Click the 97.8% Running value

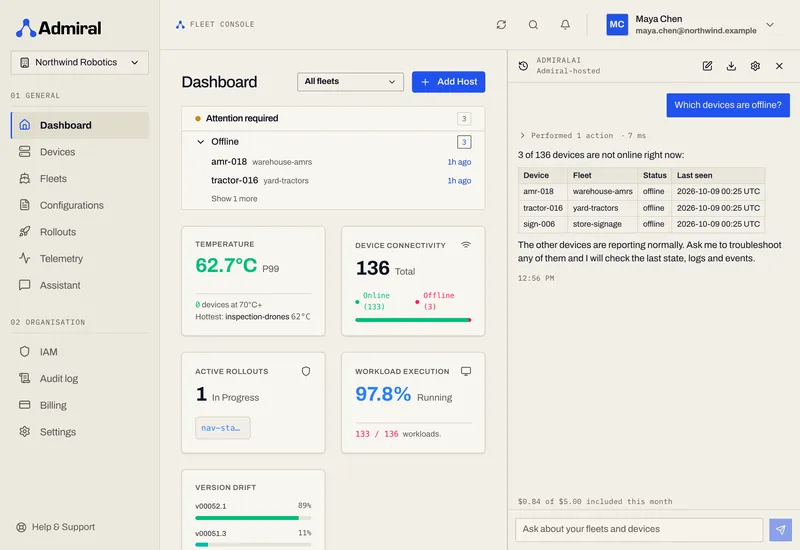pyautogui.click(x=383, y=394)
